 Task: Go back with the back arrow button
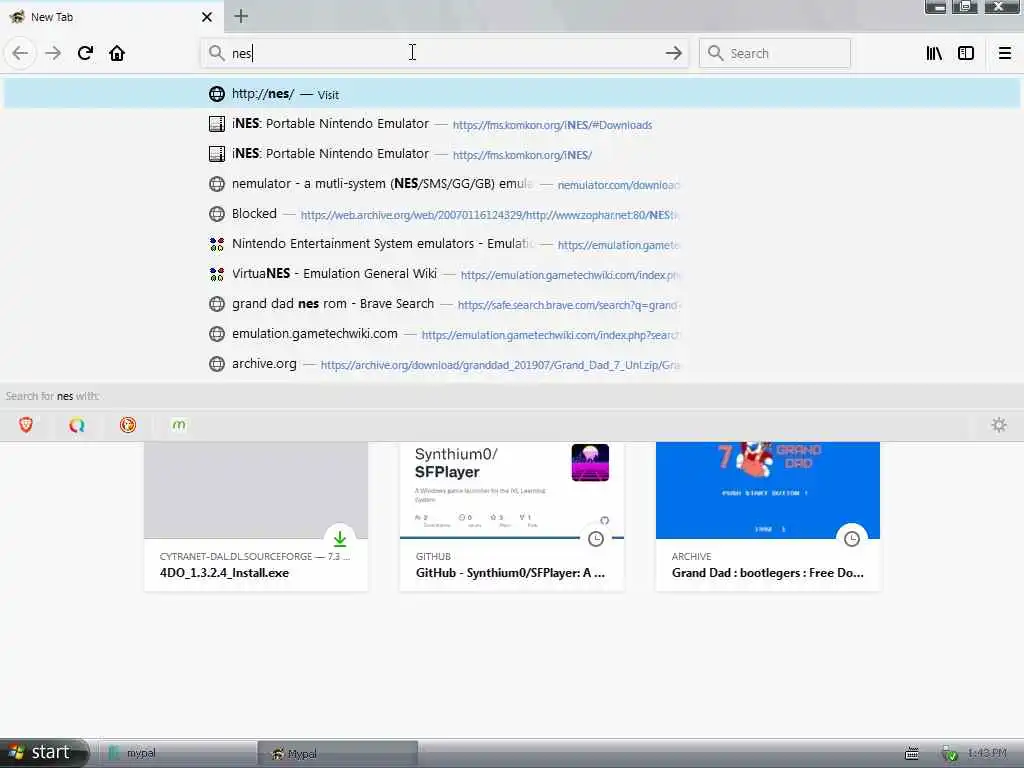point(20,53)
